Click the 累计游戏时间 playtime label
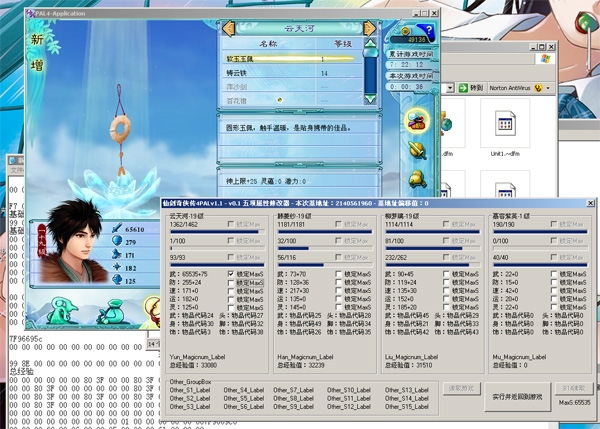 411,54
